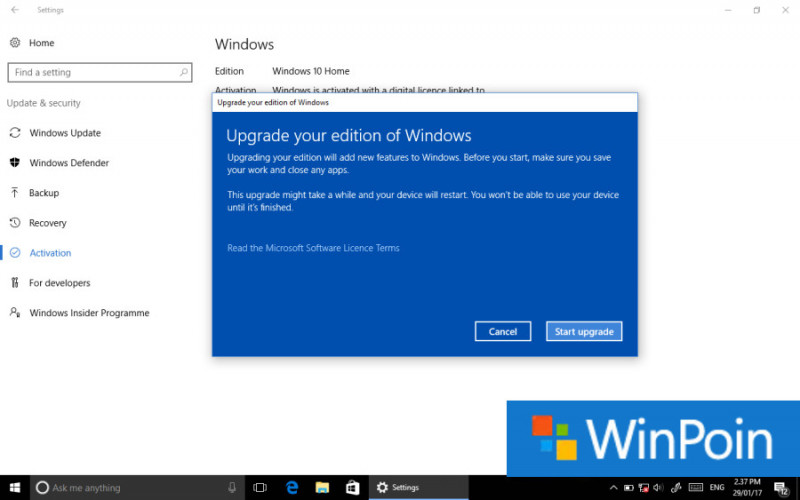Click the Cortana microphone icon
The width and height of the screenshot is (800, 500).
coord(232,487)
